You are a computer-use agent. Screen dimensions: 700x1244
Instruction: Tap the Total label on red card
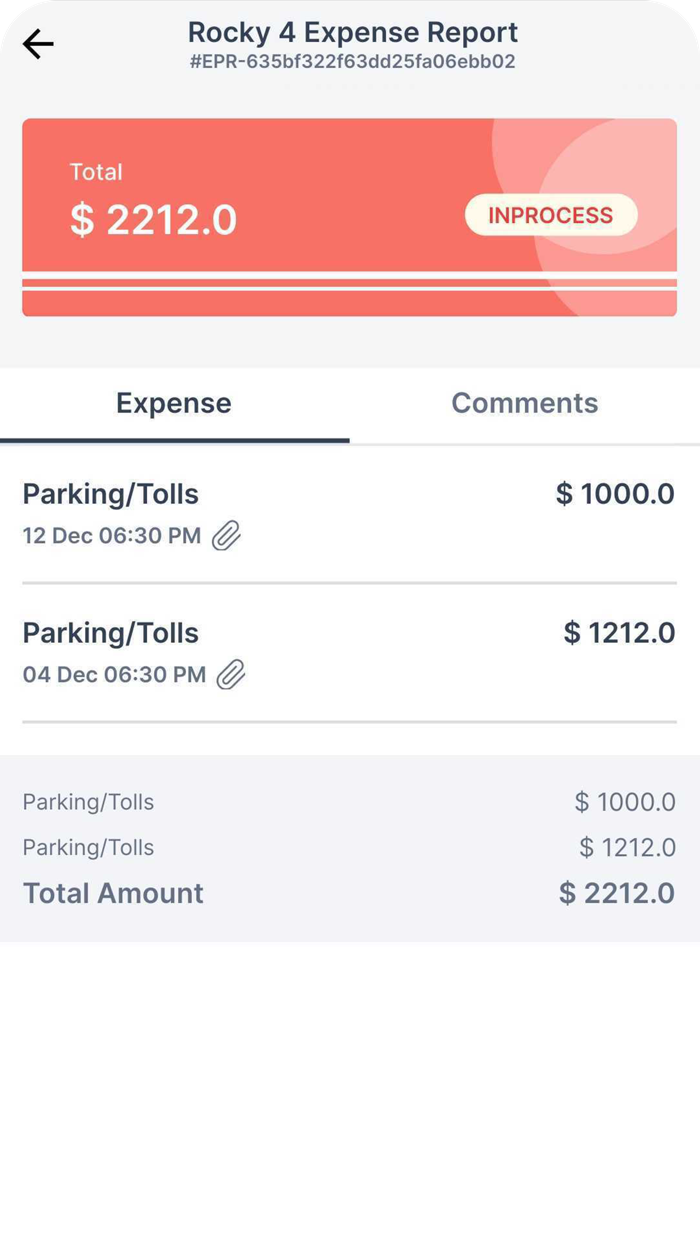coord(96,172)
